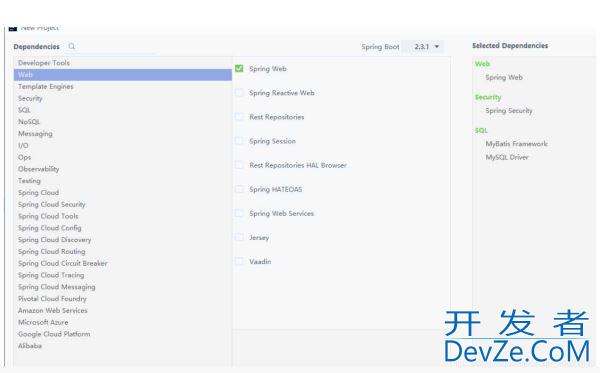Select Spring Cloud Circuit Breaker category
The image size is (600, 373).
[x=122, y=263]
